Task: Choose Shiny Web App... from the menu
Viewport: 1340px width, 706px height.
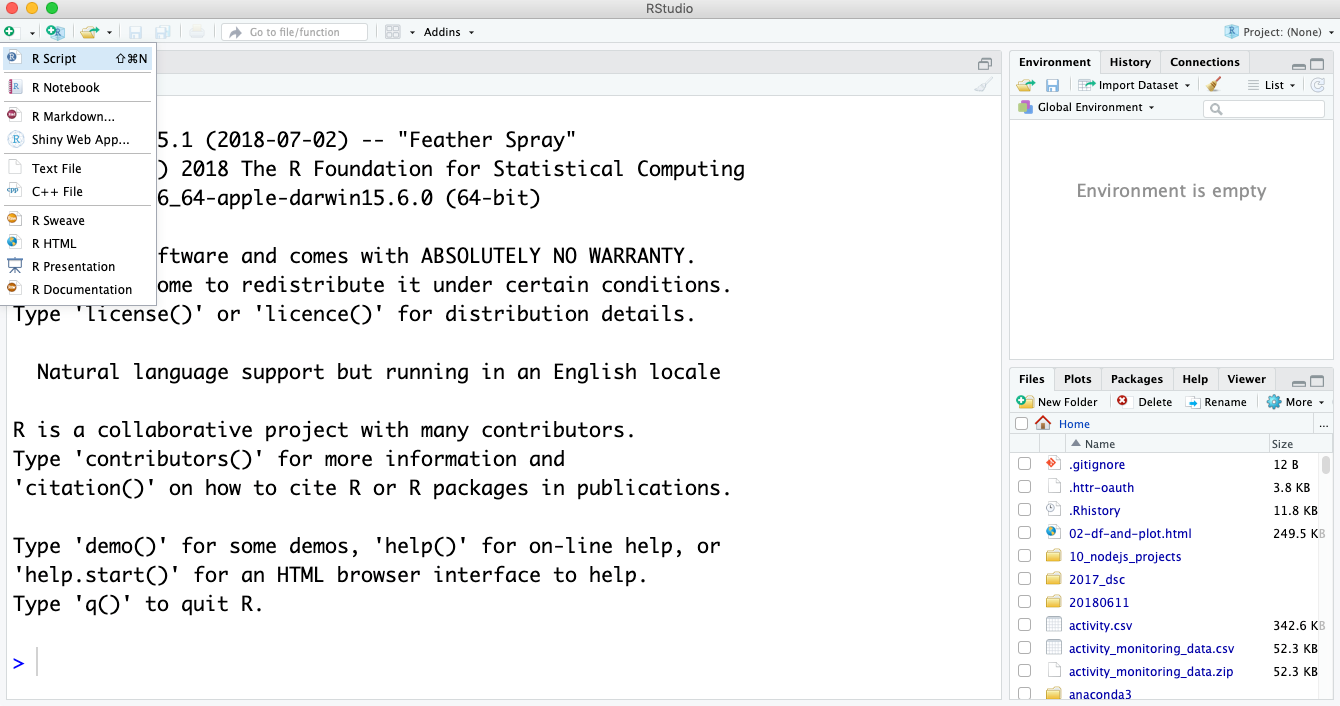Action: coord(79,139)
